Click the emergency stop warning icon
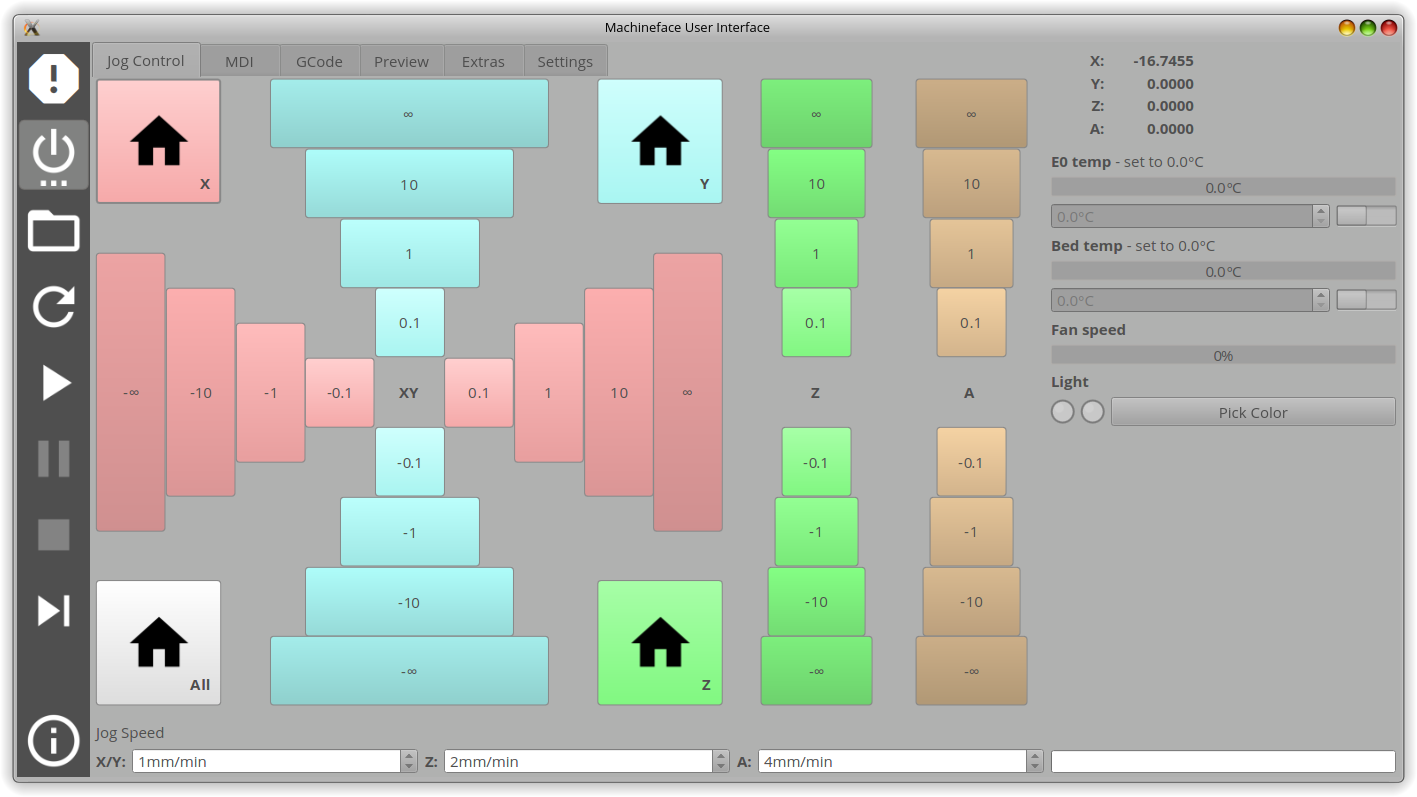 [x=54, y=78]
